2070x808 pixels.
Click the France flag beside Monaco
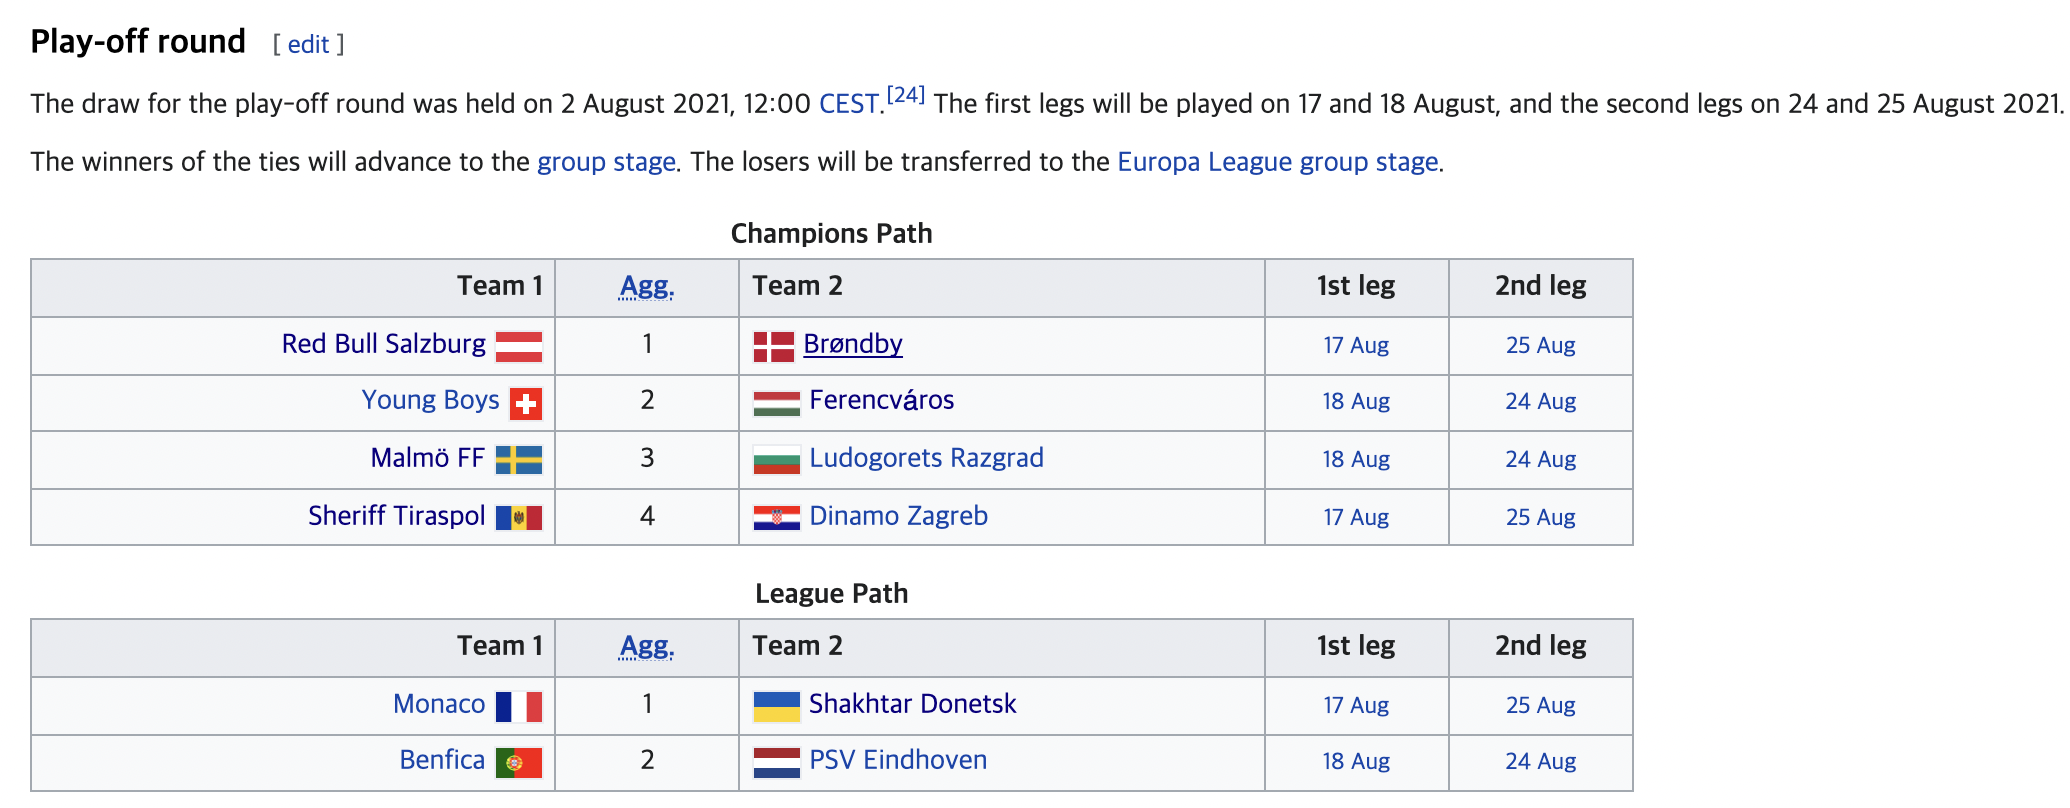coord(519,706)
